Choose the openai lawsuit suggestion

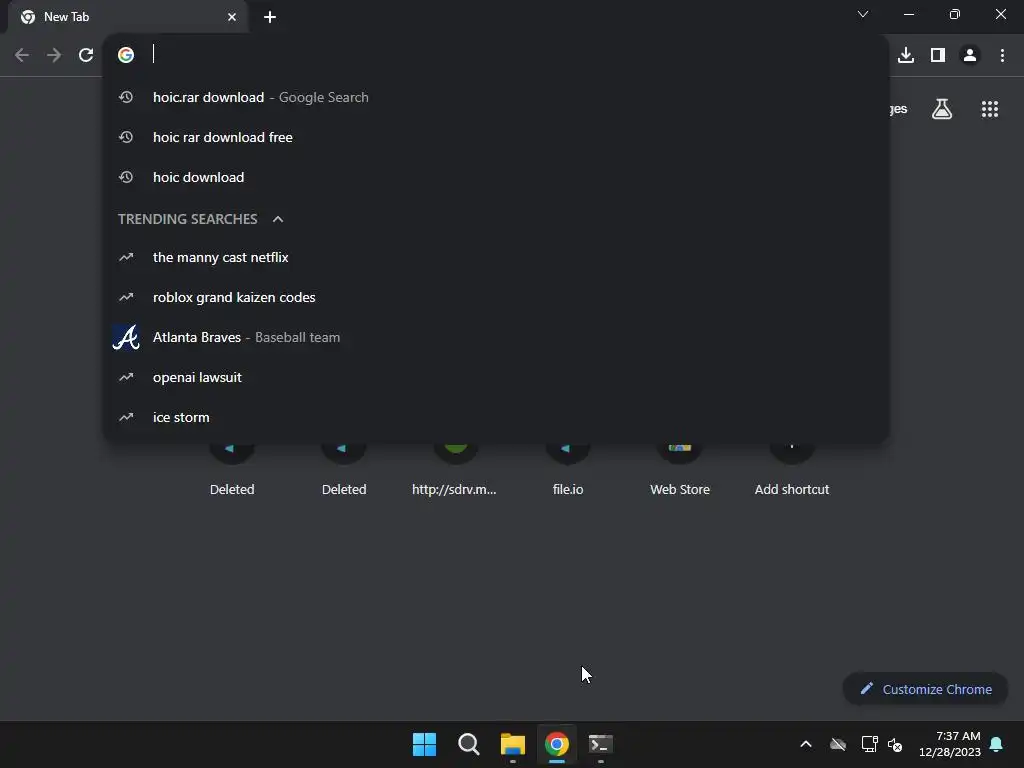(496, 377)
